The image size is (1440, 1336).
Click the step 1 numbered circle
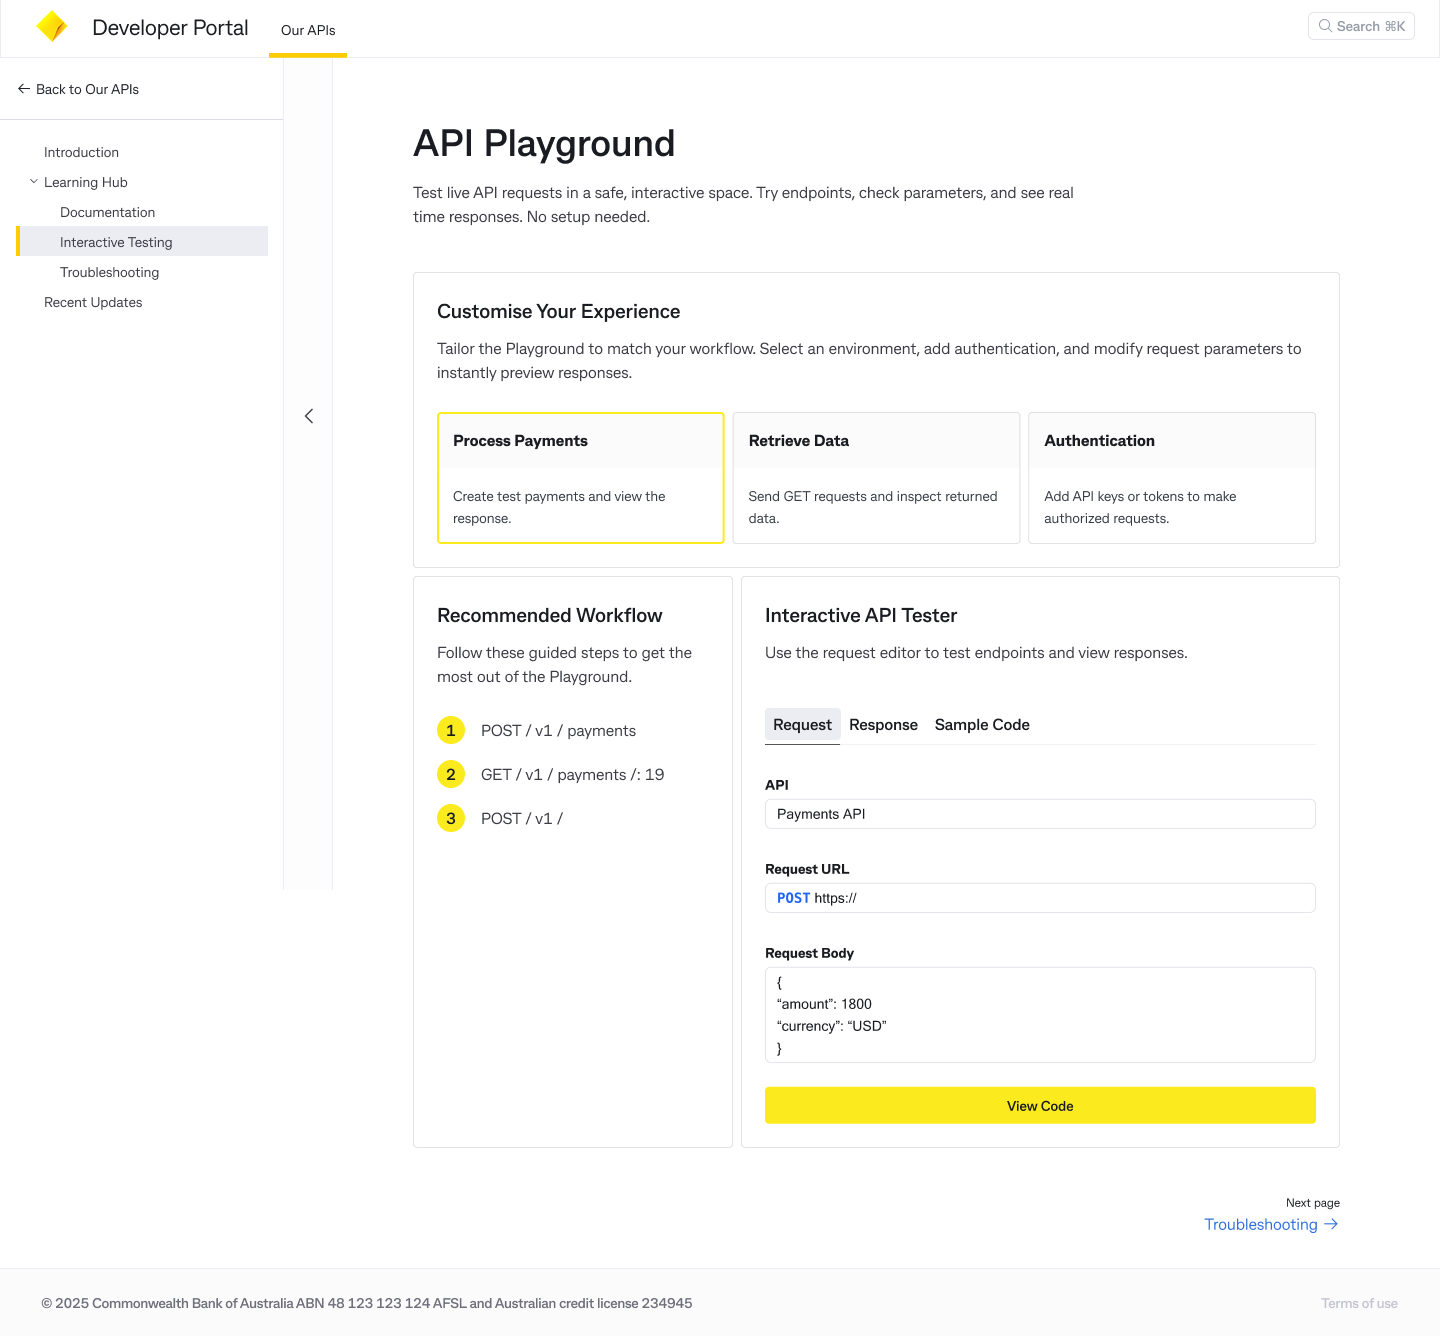point(451,730)
